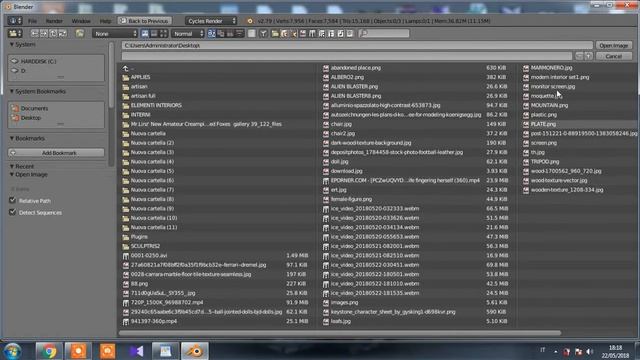Screen dimensions: 640x360
Task: Collapse the System Bookmarks panel
Action: tap(12, 91)
